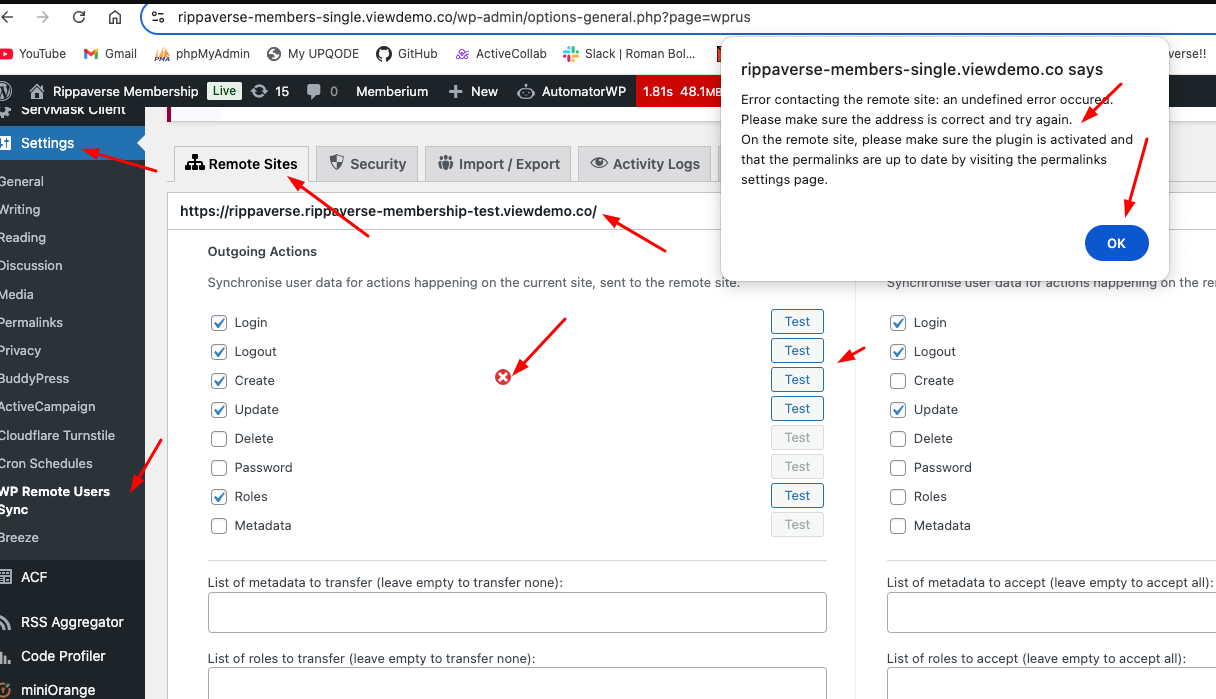Uncheck outgoing Update action
The width and height of the screenshot is (1216, 699).
click(x=219, y=410)
